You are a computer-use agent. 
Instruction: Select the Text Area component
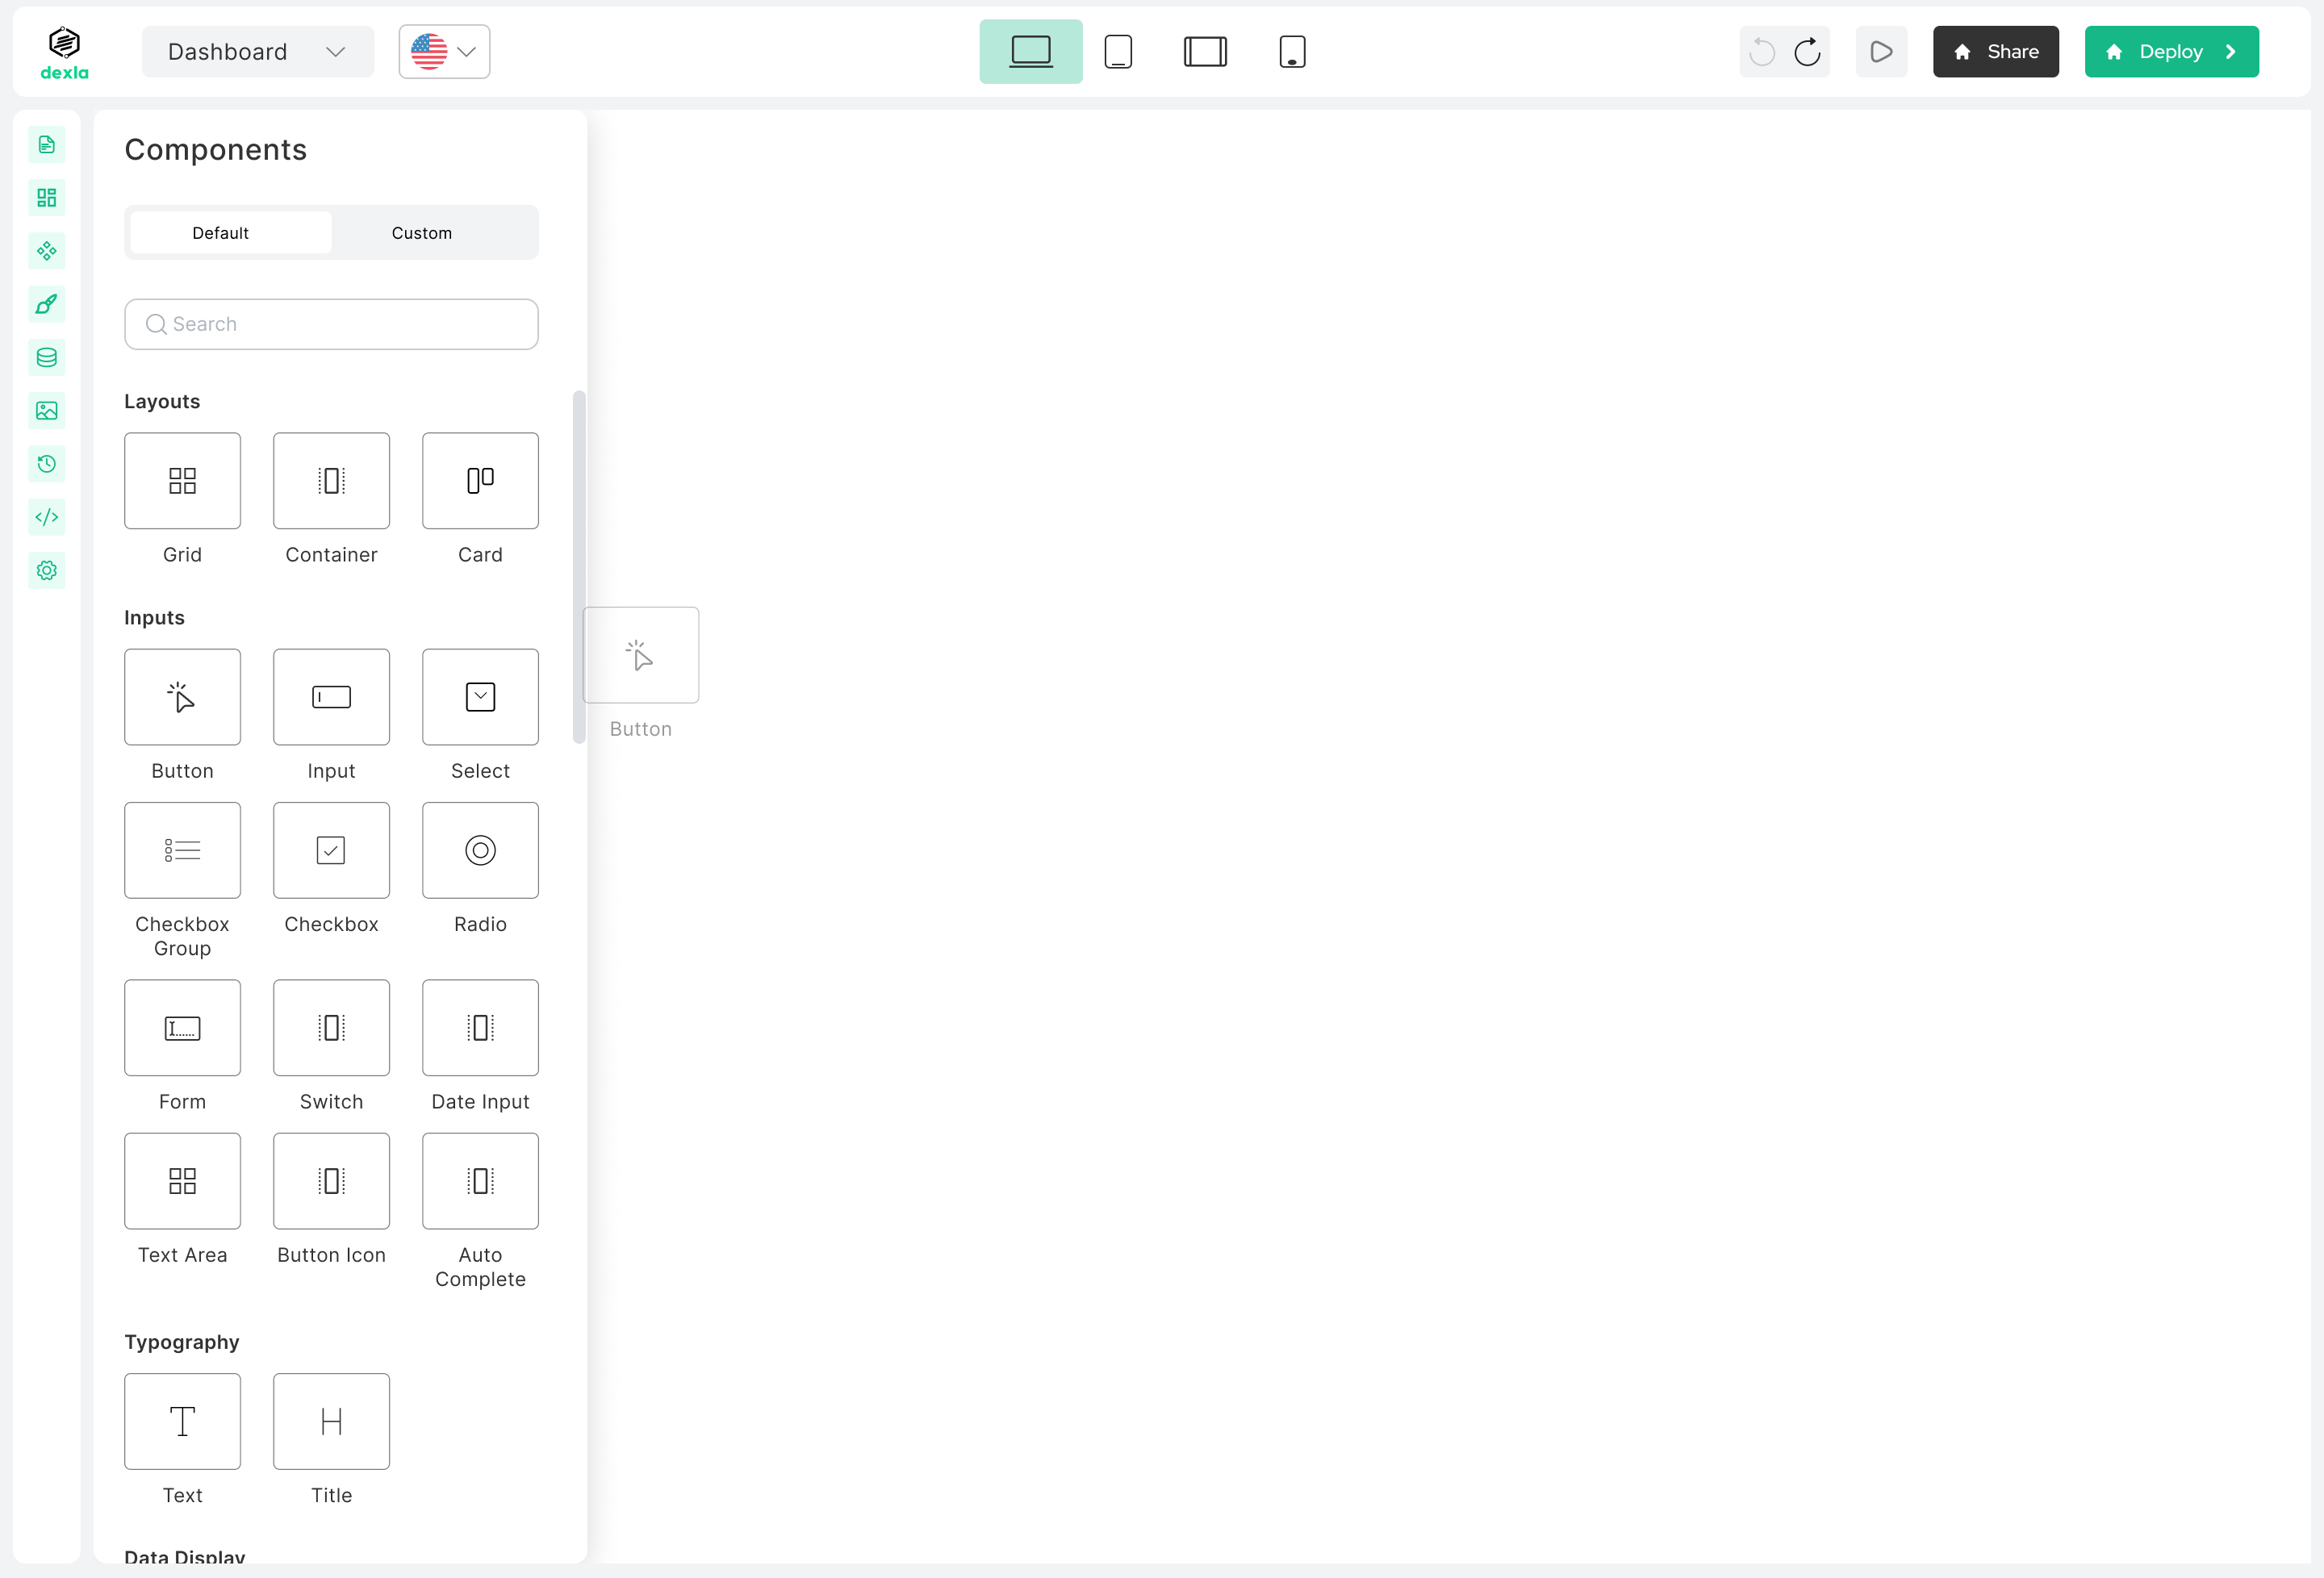tap(182, 1181)
